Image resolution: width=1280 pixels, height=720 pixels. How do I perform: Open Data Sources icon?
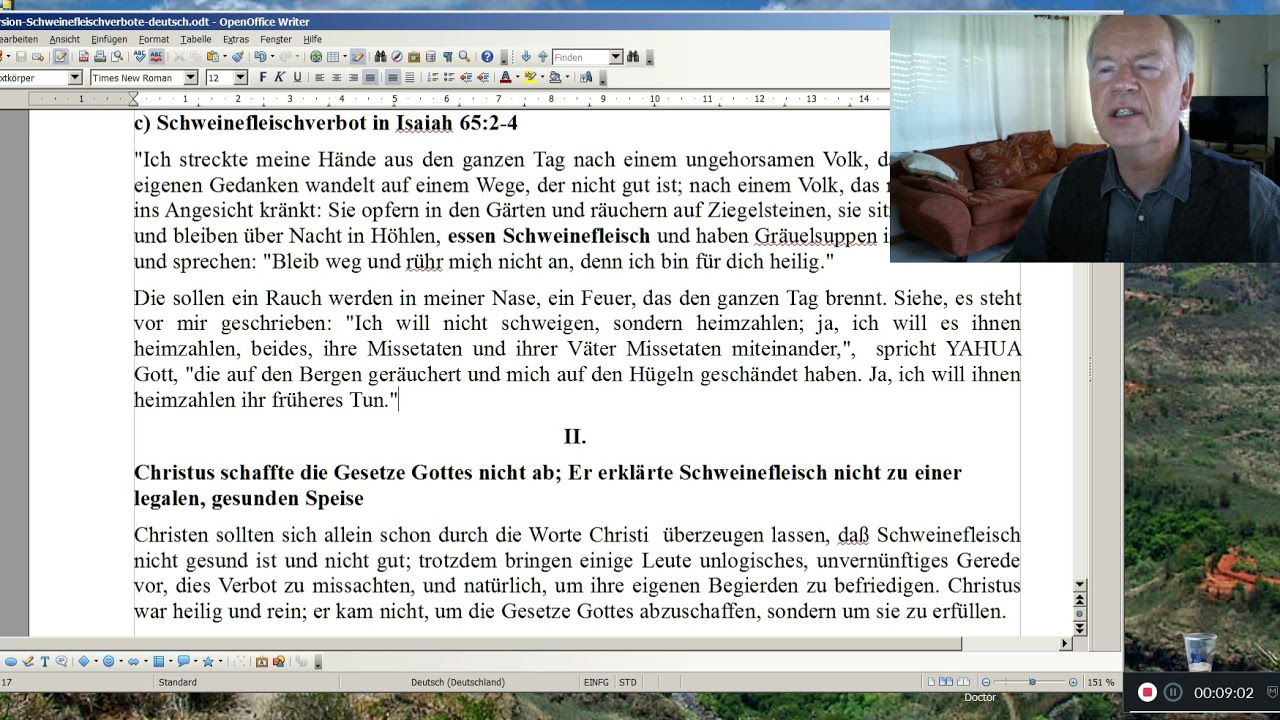[431, 57]
